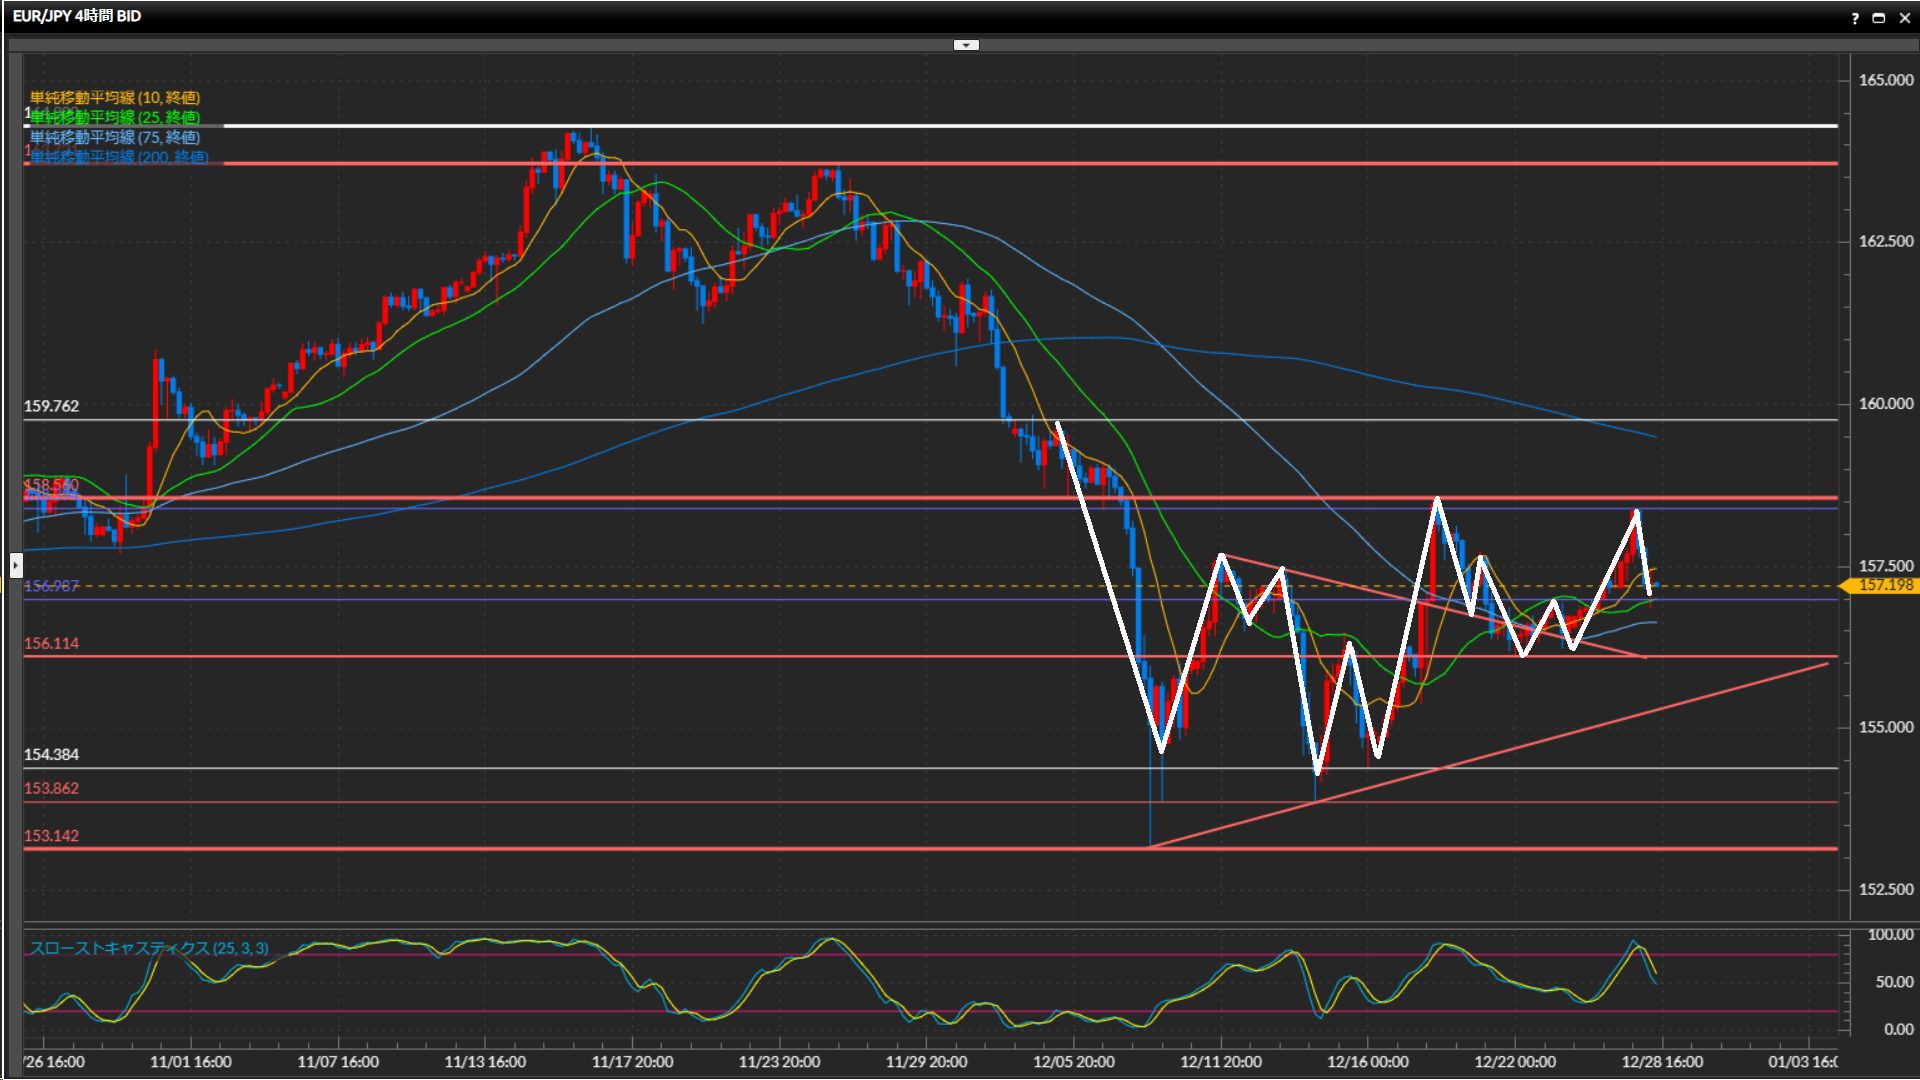Click the question mark help icon
This screenshot has height=1080, width=1920.
(x=1855, y=18)
